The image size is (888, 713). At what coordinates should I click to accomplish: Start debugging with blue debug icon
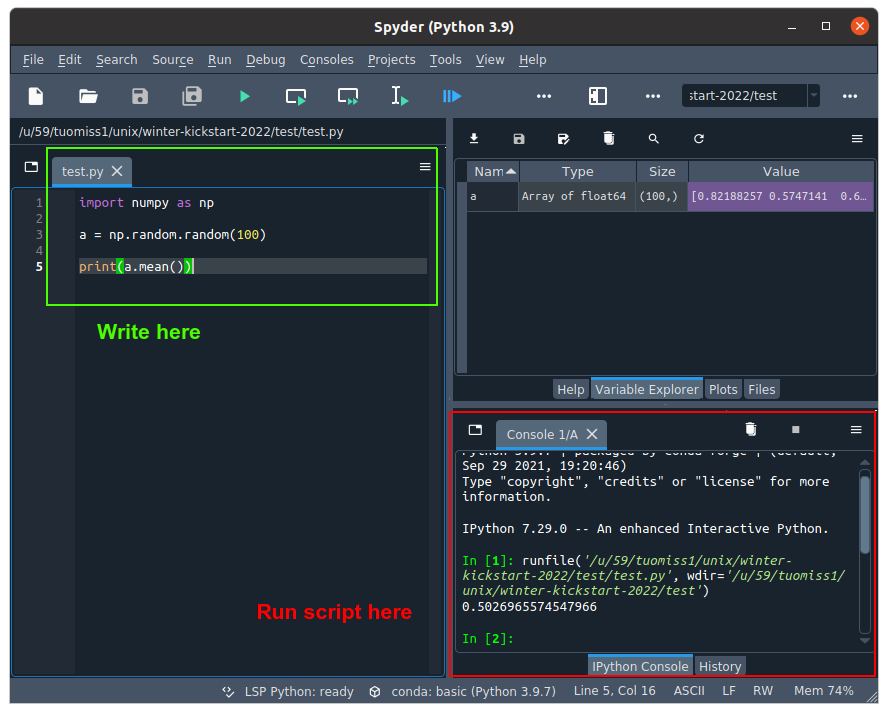pos(452,96)
